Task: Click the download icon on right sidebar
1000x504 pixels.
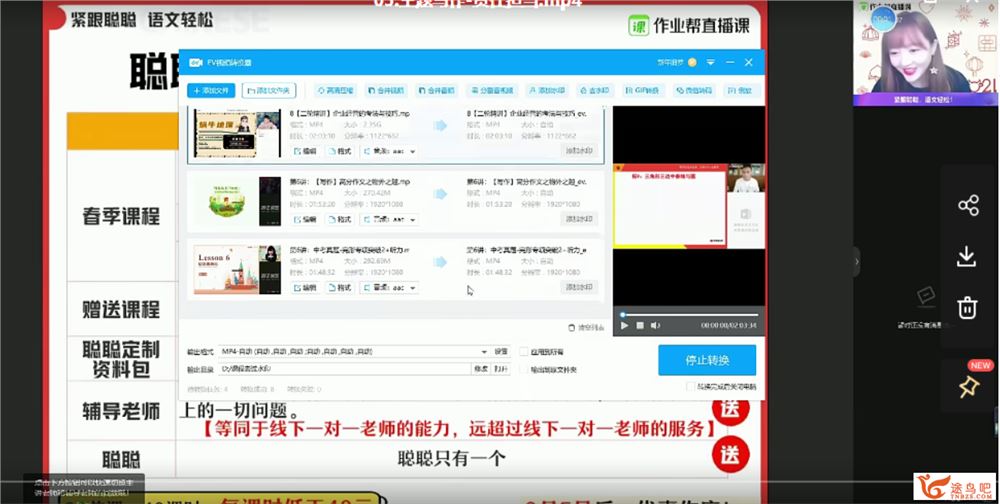Action: click(x=967, y=256)
